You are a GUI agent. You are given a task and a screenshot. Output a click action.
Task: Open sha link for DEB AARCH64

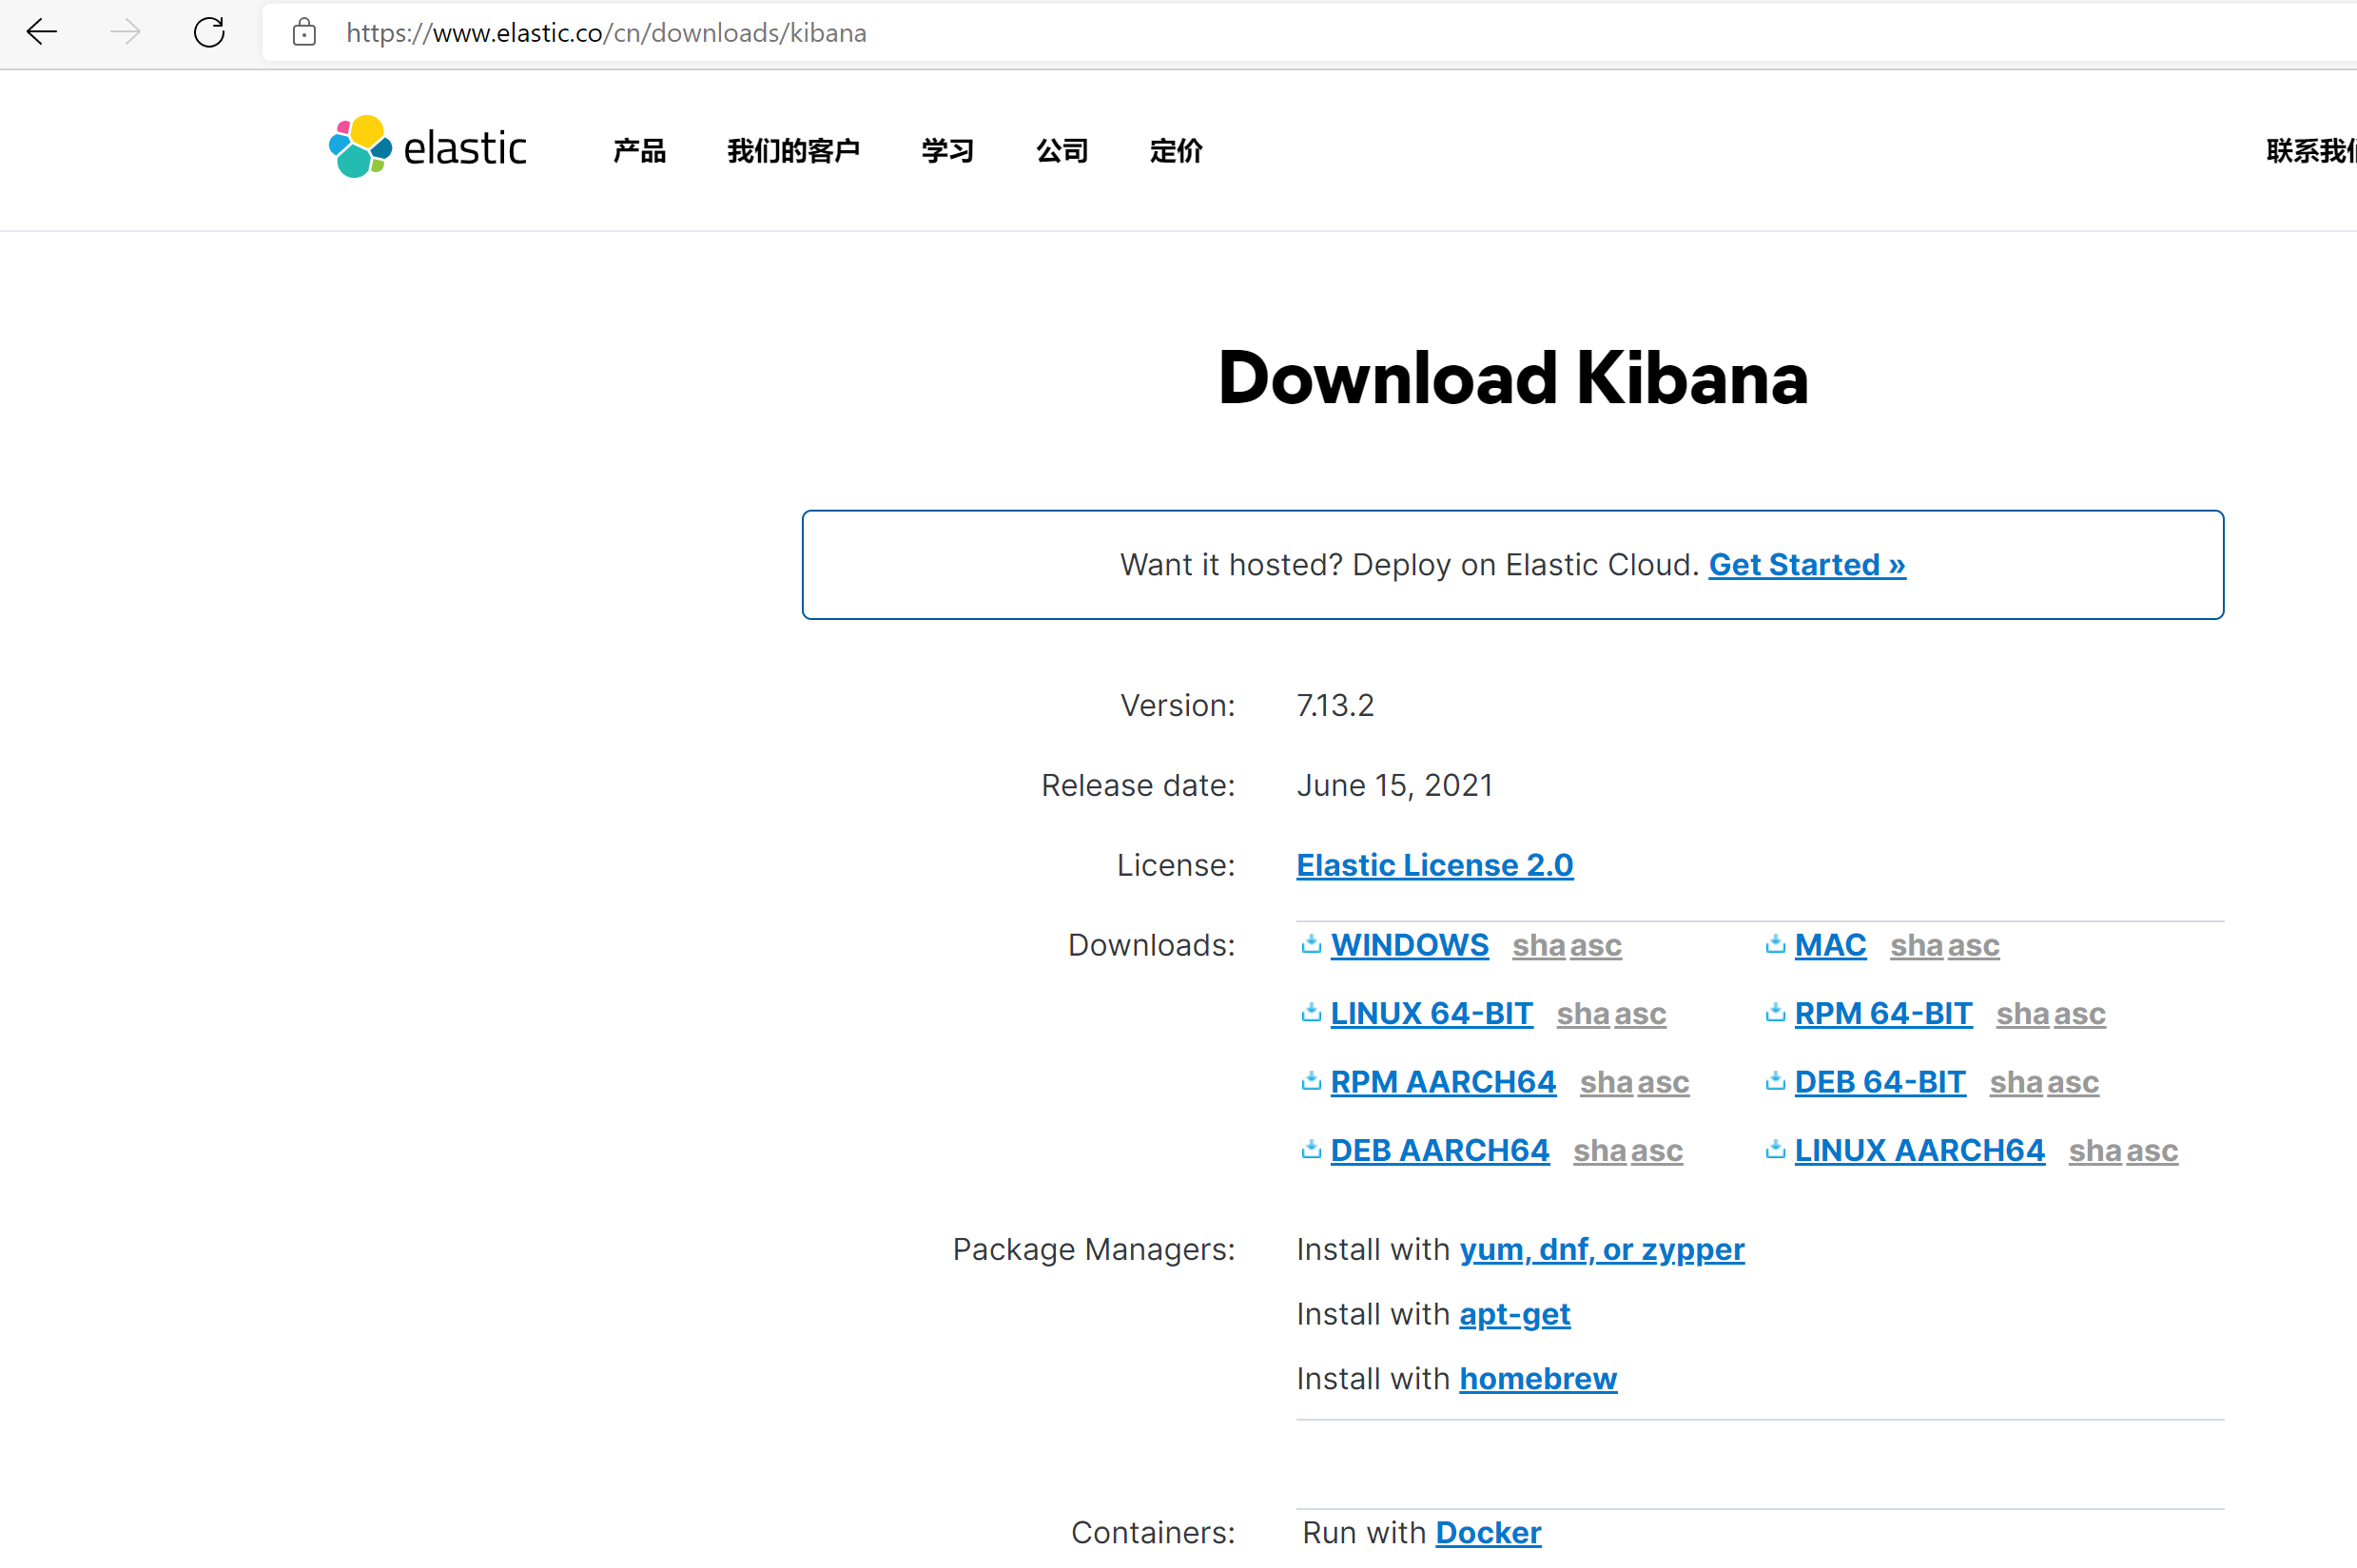(x=1599, y=1150)
